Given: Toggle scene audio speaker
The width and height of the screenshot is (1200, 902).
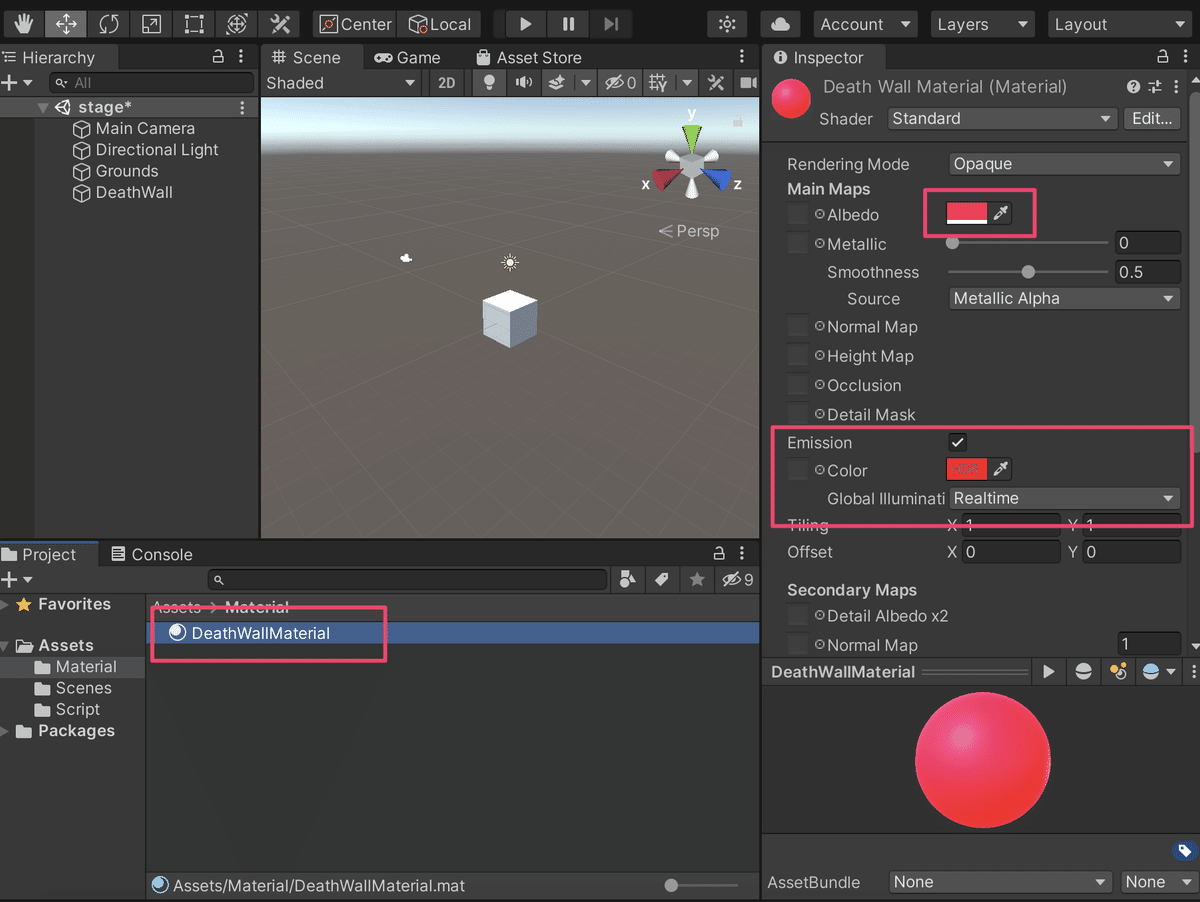Looking at the screenshot, I should pos(523,83).
